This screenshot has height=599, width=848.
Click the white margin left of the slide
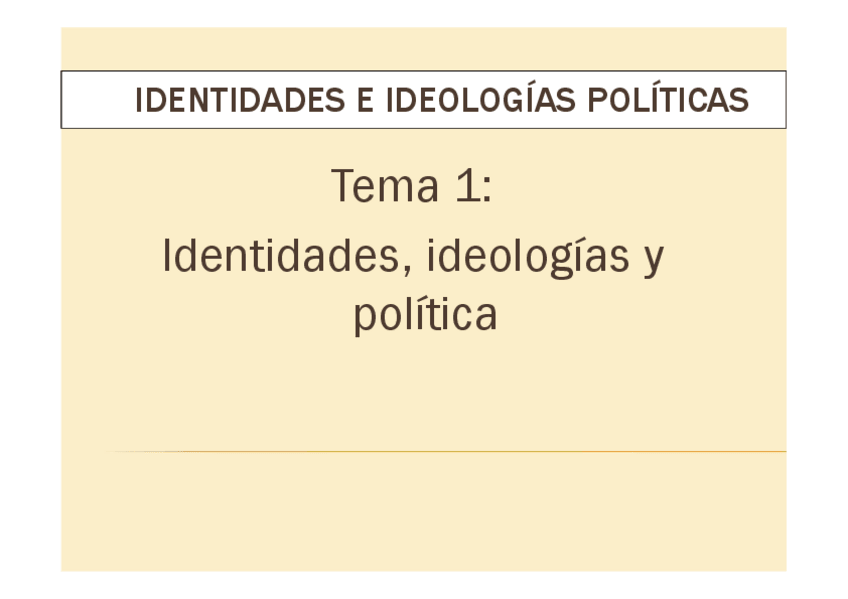[30, 300]
